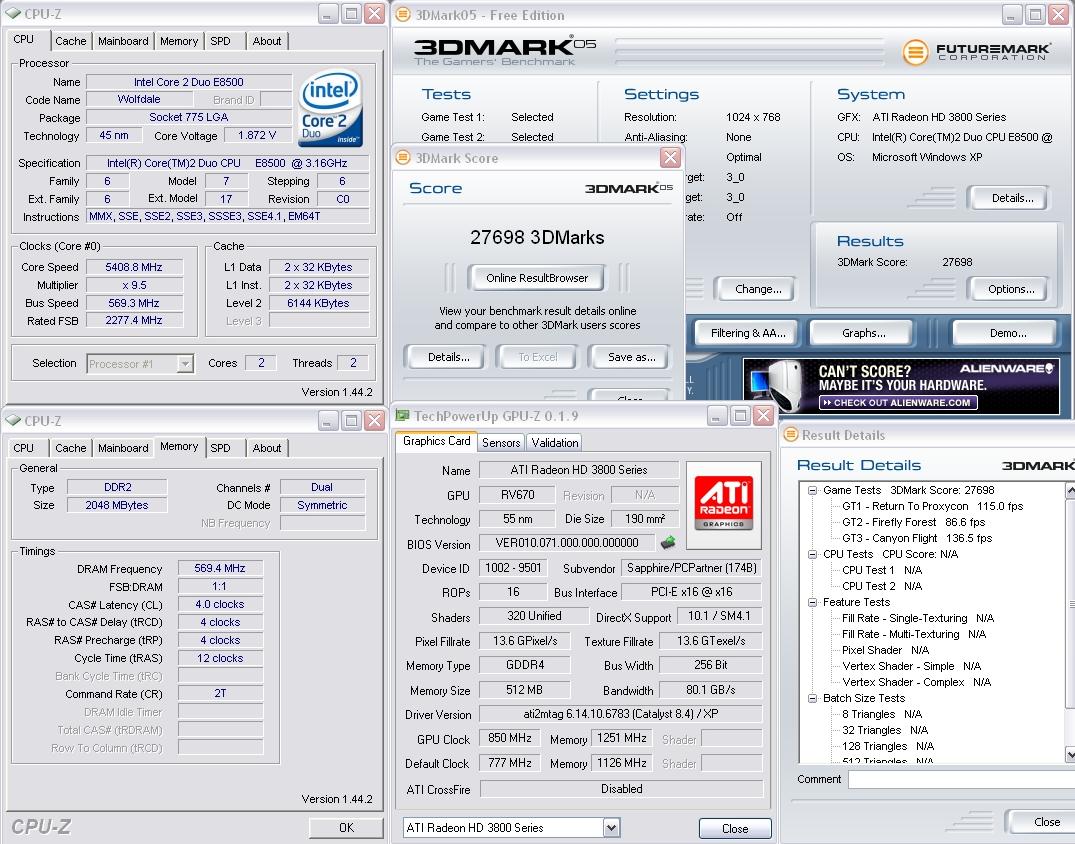This screenshot has height=844, width=1075.
Task: Select the 32 Triangles tree item
Action: point(884,730)
